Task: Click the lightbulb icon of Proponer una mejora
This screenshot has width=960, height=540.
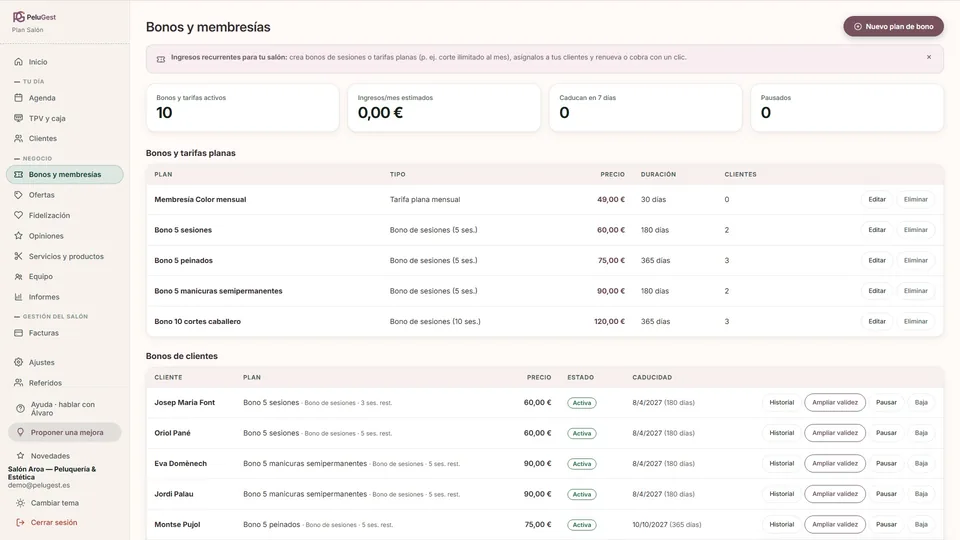Action: 20,432
